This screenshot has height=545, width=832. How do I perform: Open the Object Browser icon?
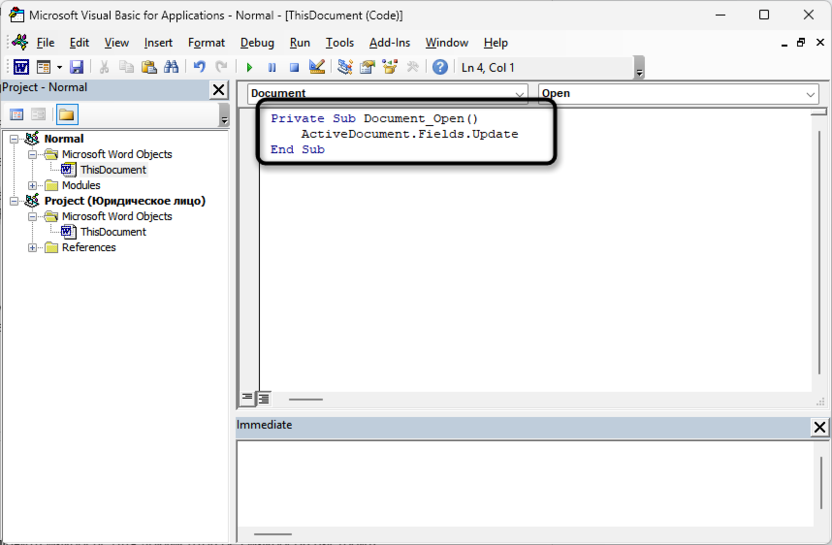point(390,67)
